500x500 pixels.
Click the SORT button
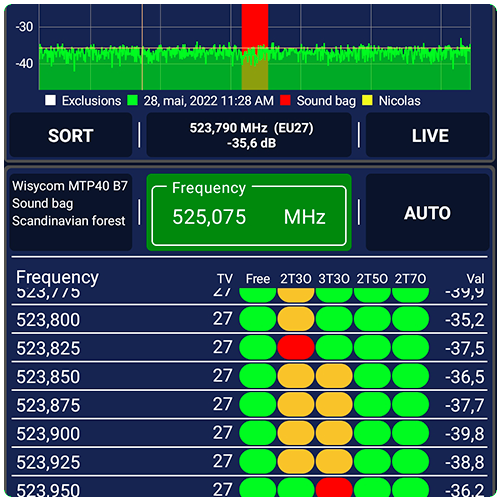(x=71, y=135)
